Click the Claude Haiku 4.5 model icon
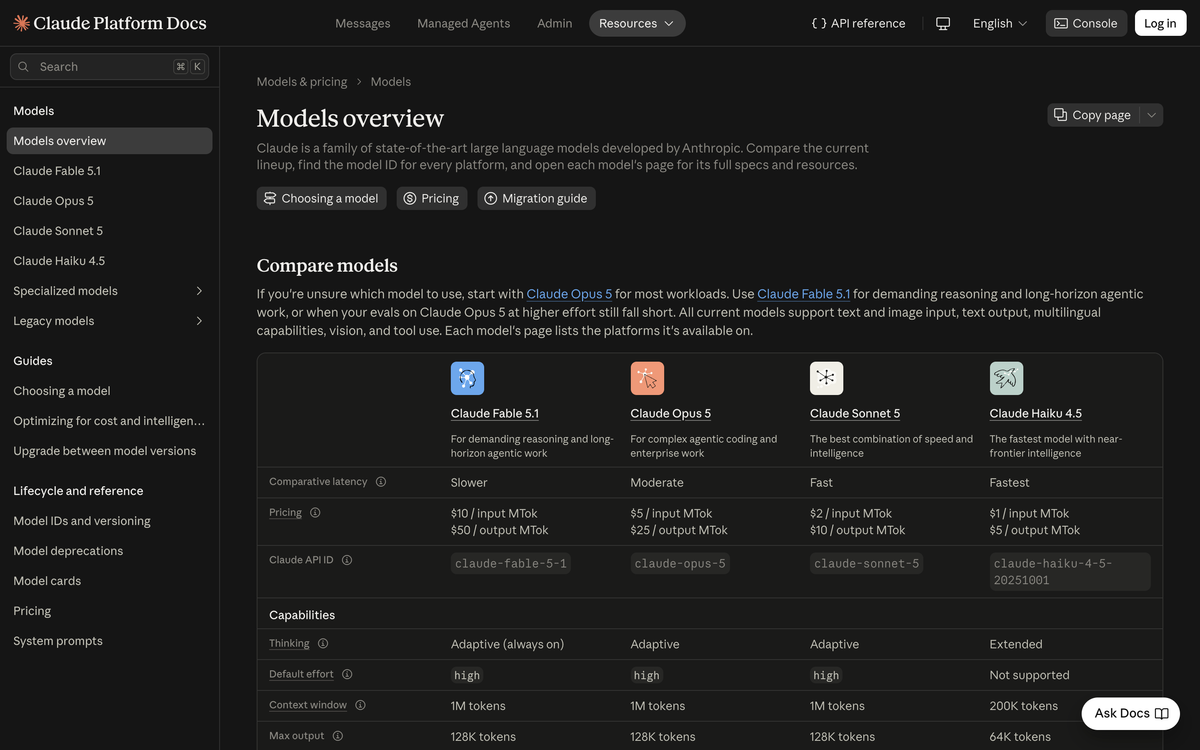Image resolution: width=1200 pixels, height=750 pixels. click(x=1006, y=378)
